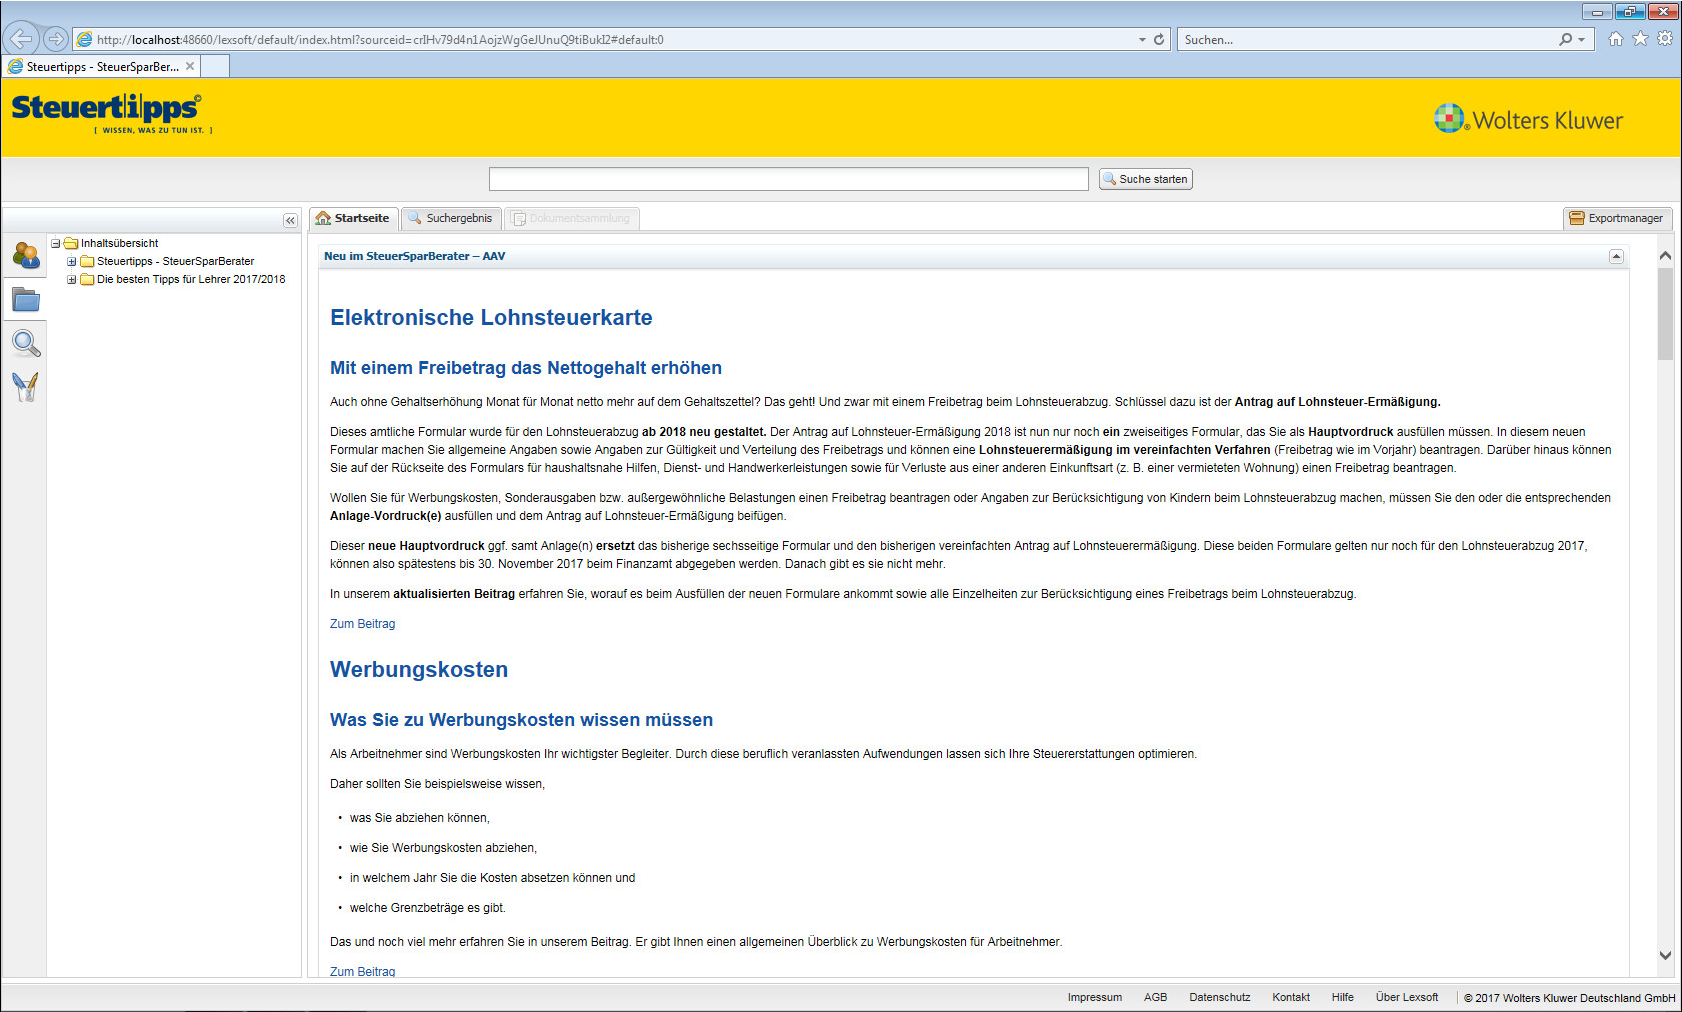Open the AGB footer link
The image size is (1682, 1012).
pos(1156,997)
